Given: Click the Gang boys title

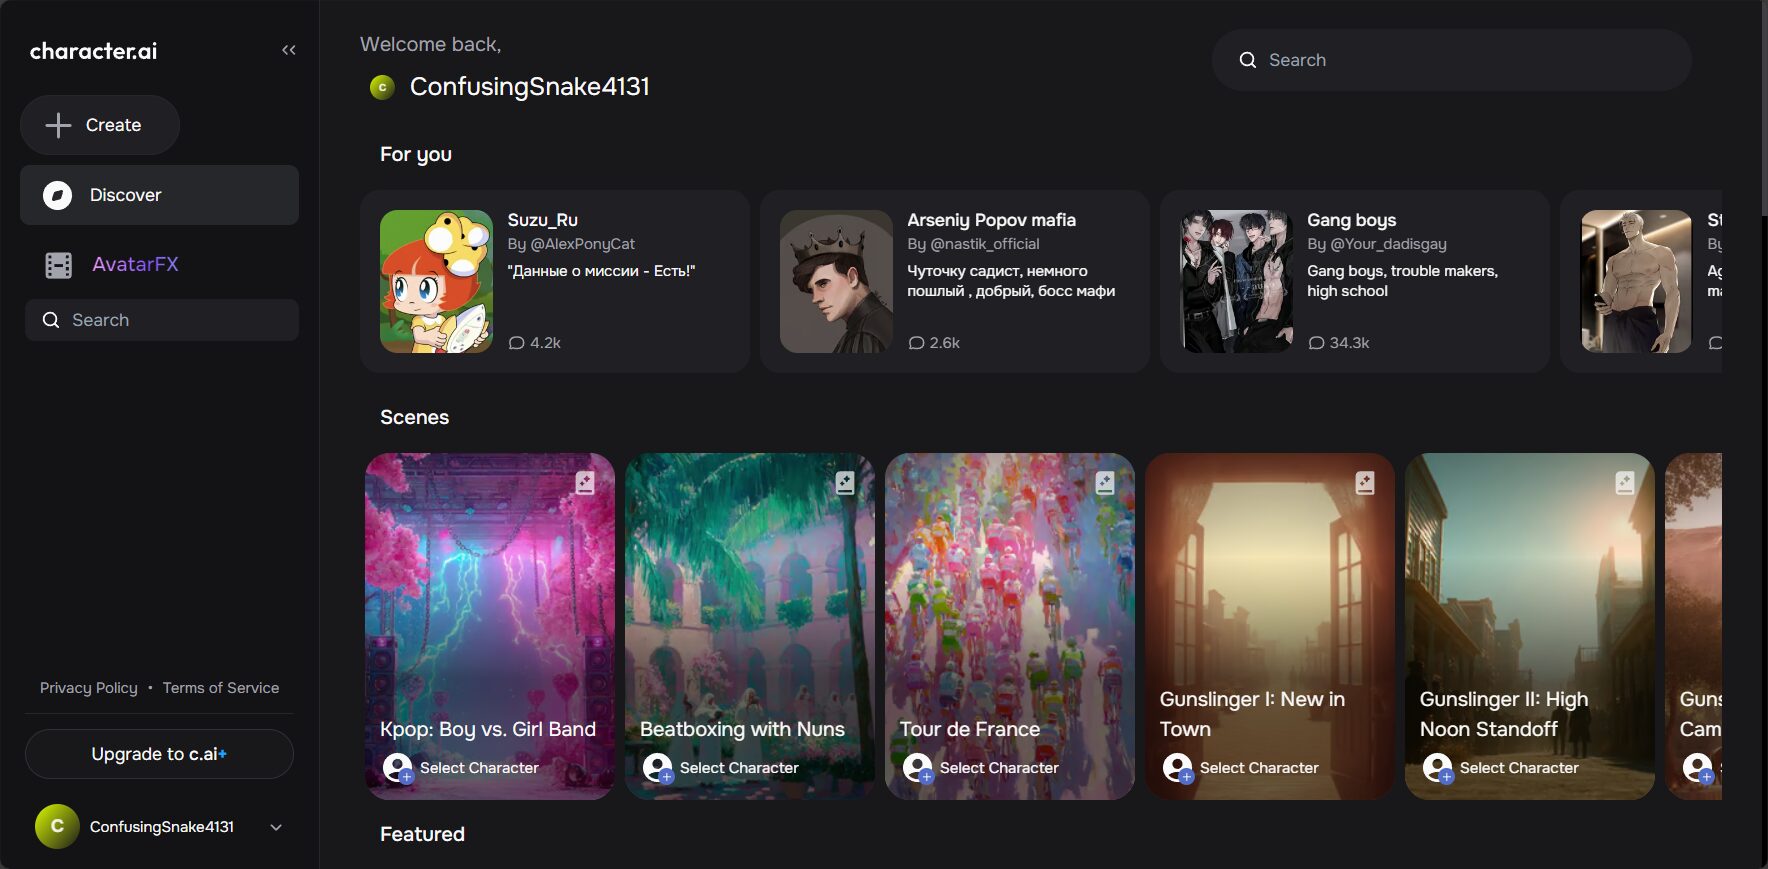Looking at the screenshot, I should click(1351, 220).
